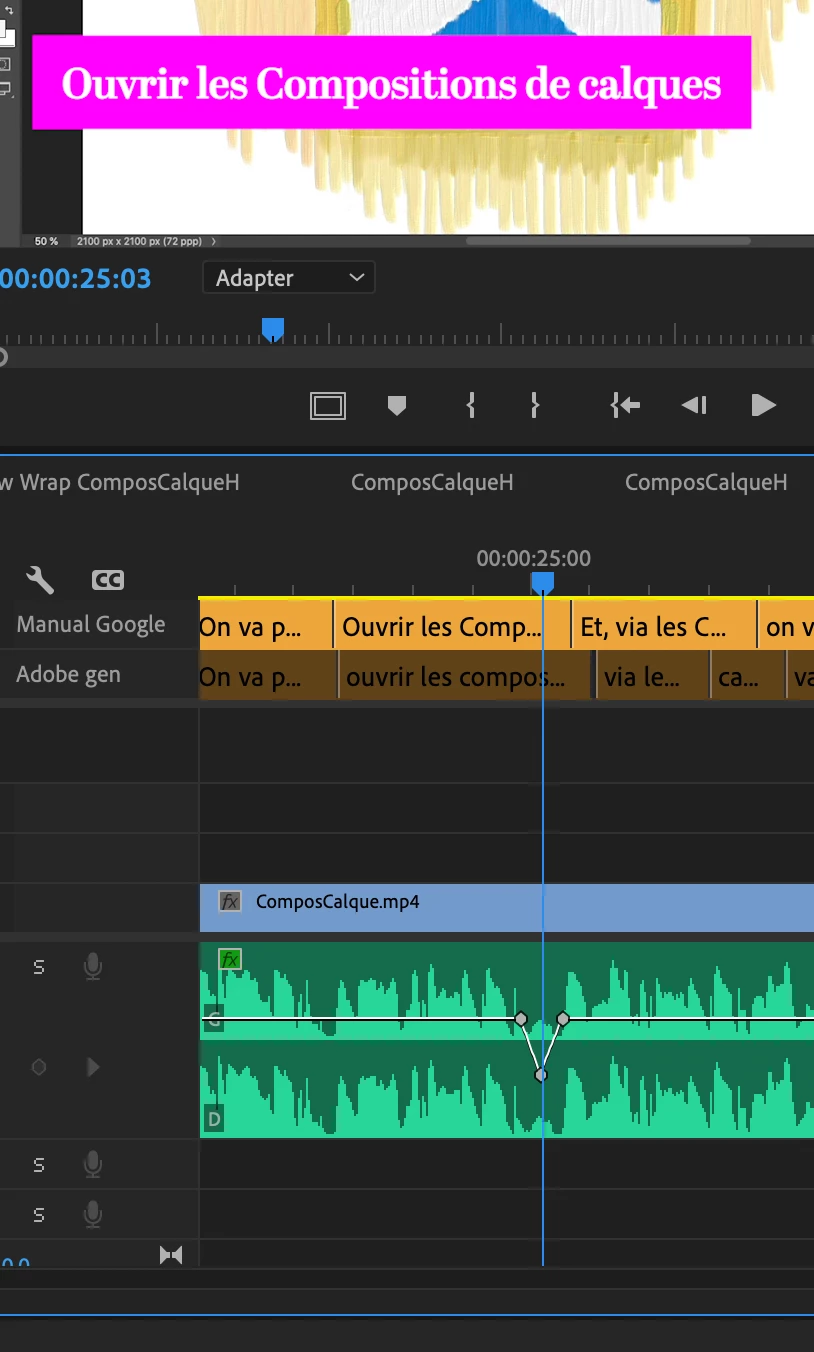Viewport: 814px width, 1352px height.
Task: Click the Program monitor blue playhead
Action: (x=272, y=329)
